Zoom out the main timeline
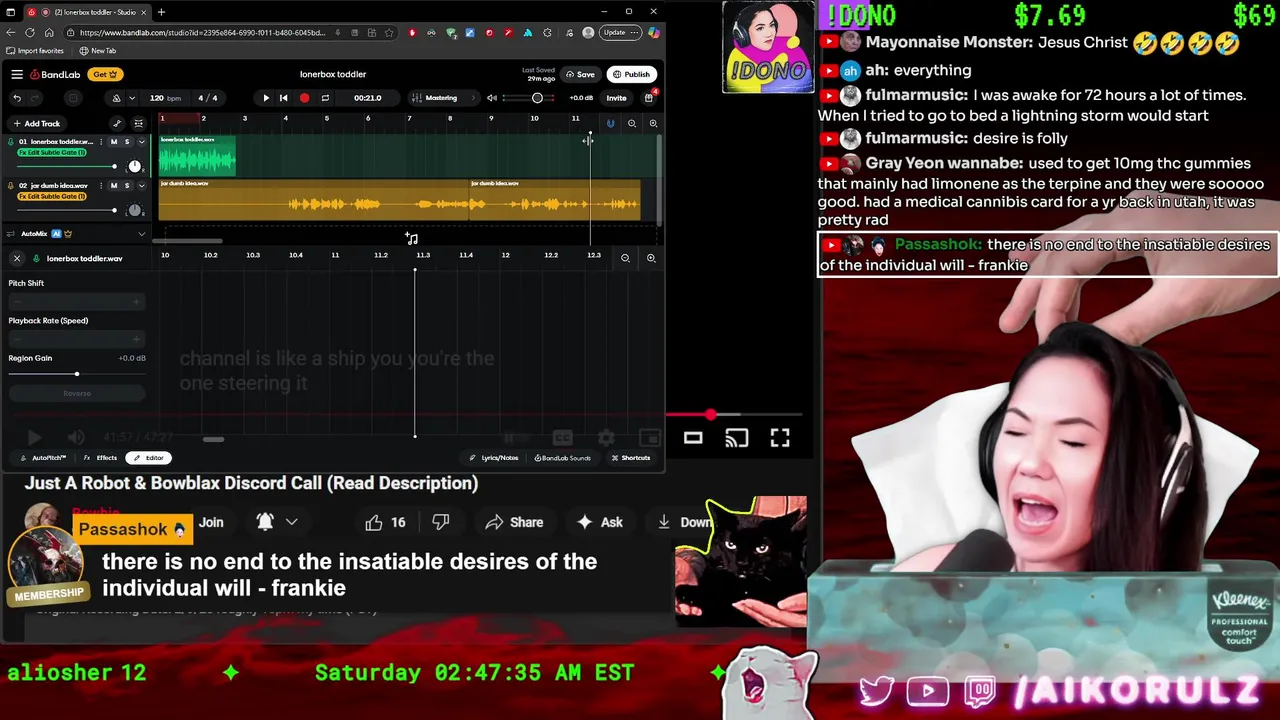The height and width of the screenshot is (720, 1280). click(631, 124)
